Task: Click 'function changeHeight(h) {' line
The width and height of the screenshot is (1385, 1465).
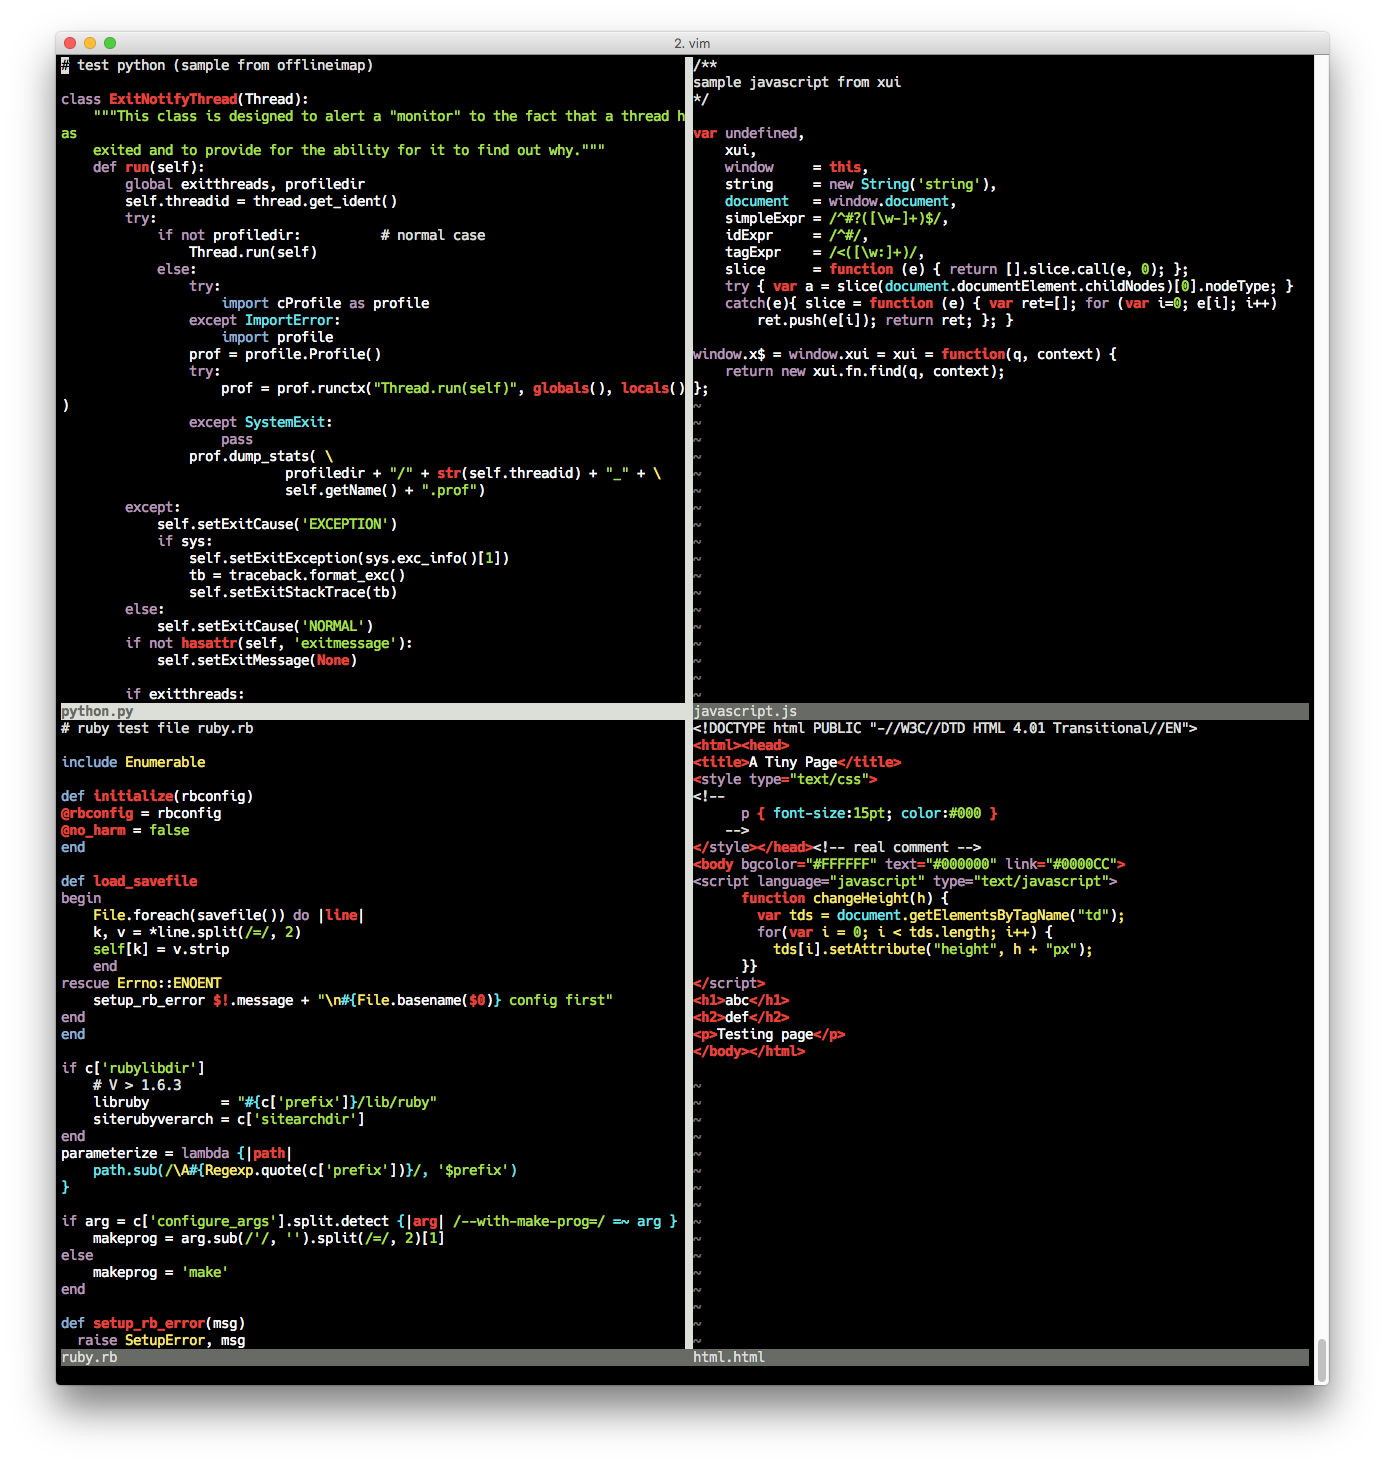Action: pos(845,898)
